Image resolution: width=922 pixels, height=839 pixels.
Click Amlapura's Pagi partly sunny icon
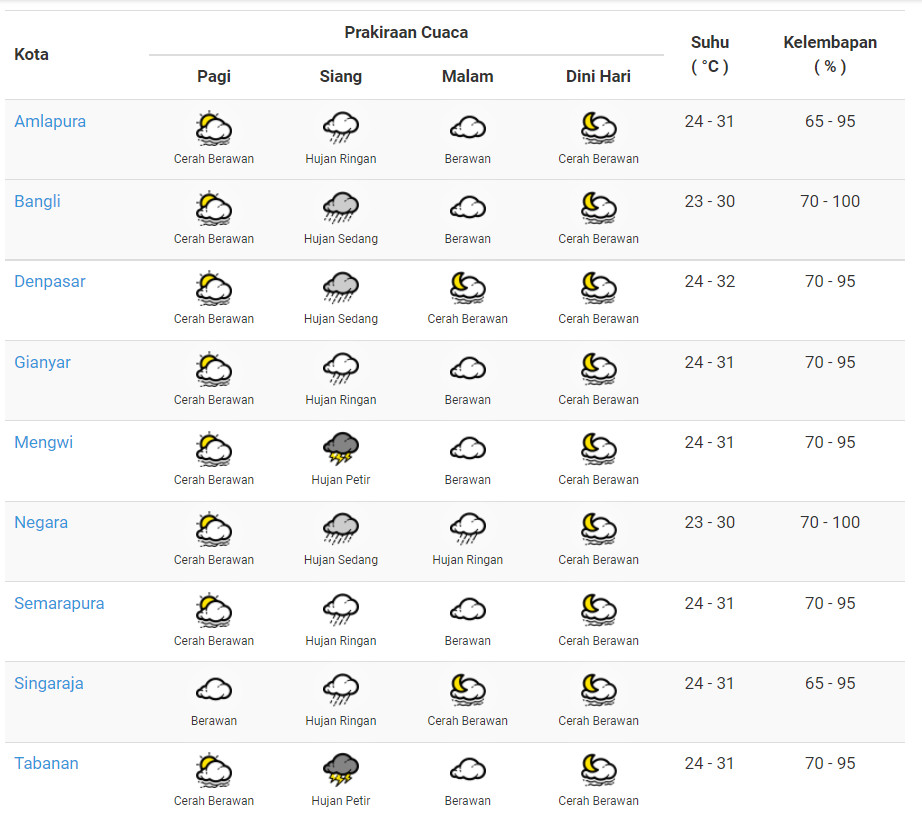tap(214, 128)
